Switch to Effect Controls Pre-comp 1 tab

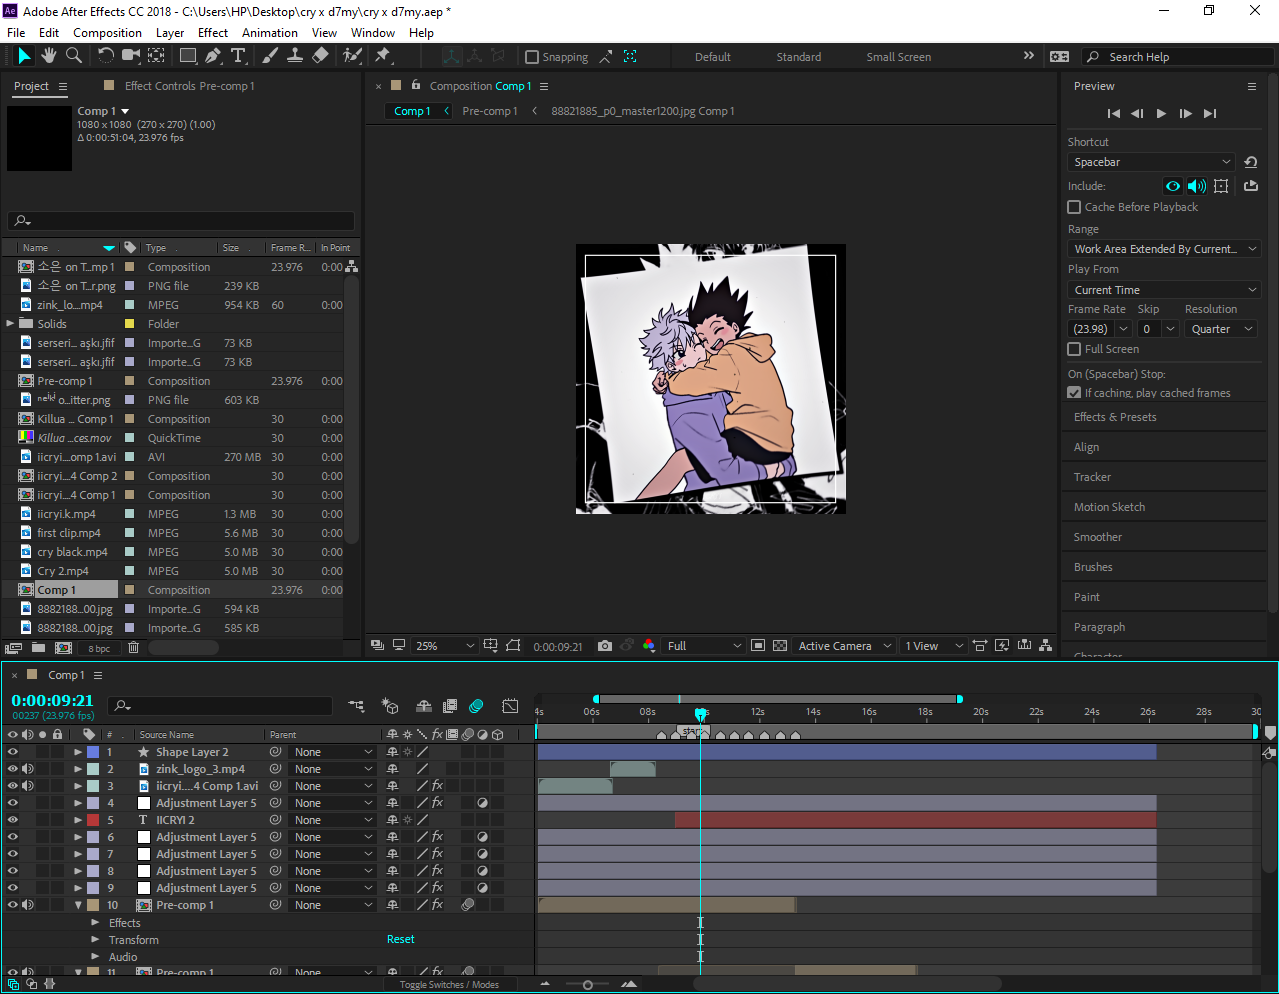(x=190, y=86)
